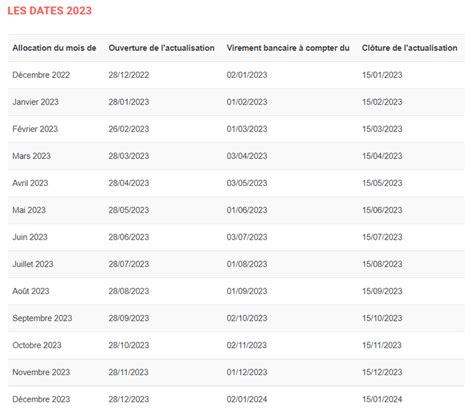Click the 'LES DATES 2023' heading
Screen dimensions: 474x417
pos(49,11)
